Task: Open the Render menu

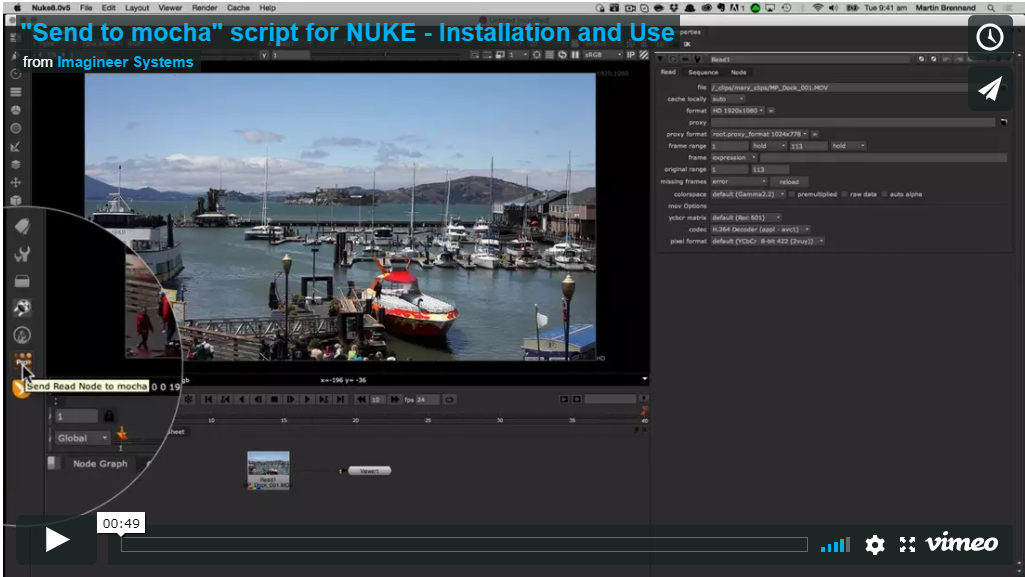Action: pos(205,8)
